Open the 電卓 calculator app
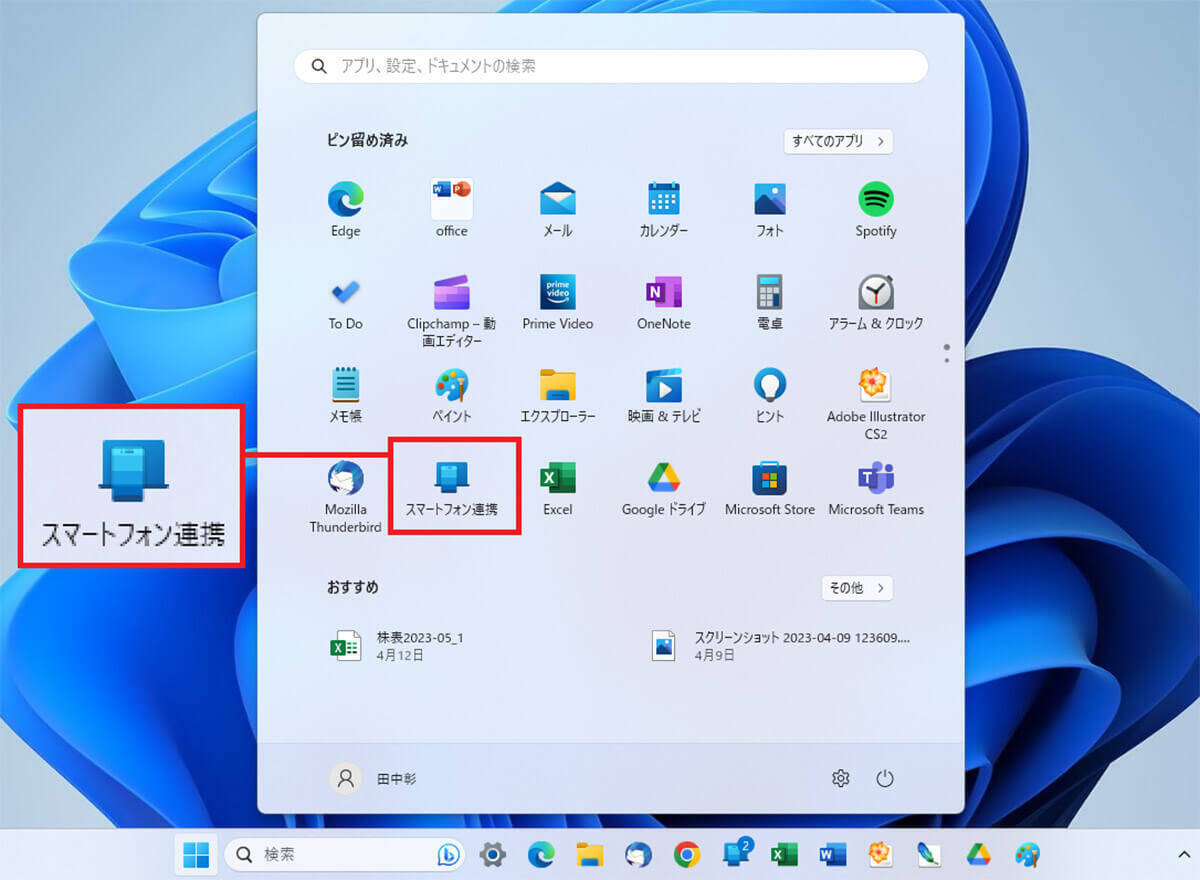This screenshot has width=1200, height=880. [x=770, y=302]
